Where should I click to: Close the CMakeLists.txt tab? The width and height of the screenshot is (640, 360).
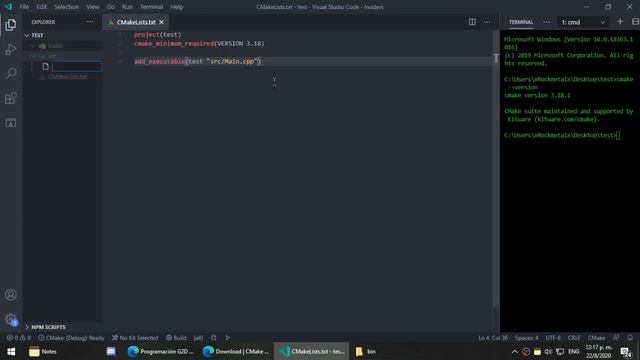[162, 22]
